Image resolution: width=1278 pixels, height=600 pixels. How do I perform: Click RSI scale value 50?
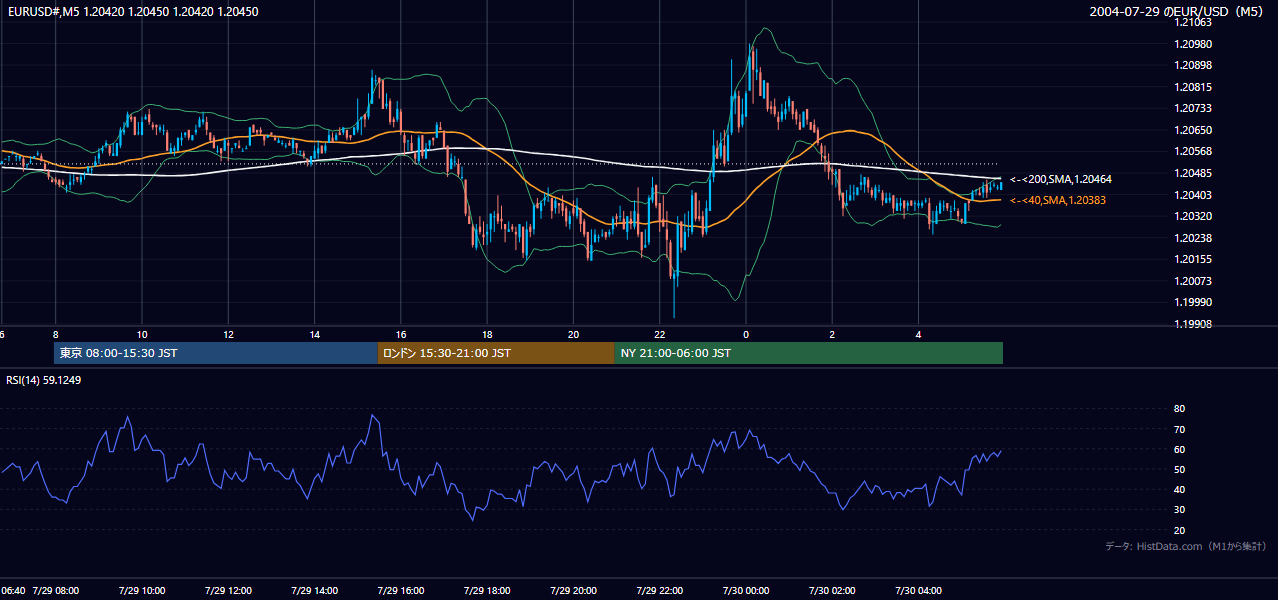click(x=1179, y=469)
